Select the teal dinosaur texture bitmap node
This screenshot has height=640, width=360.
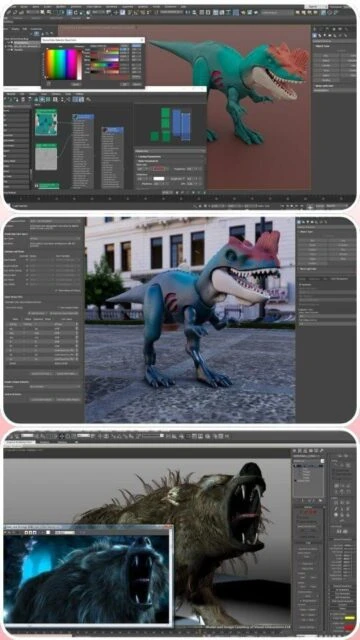46,122
